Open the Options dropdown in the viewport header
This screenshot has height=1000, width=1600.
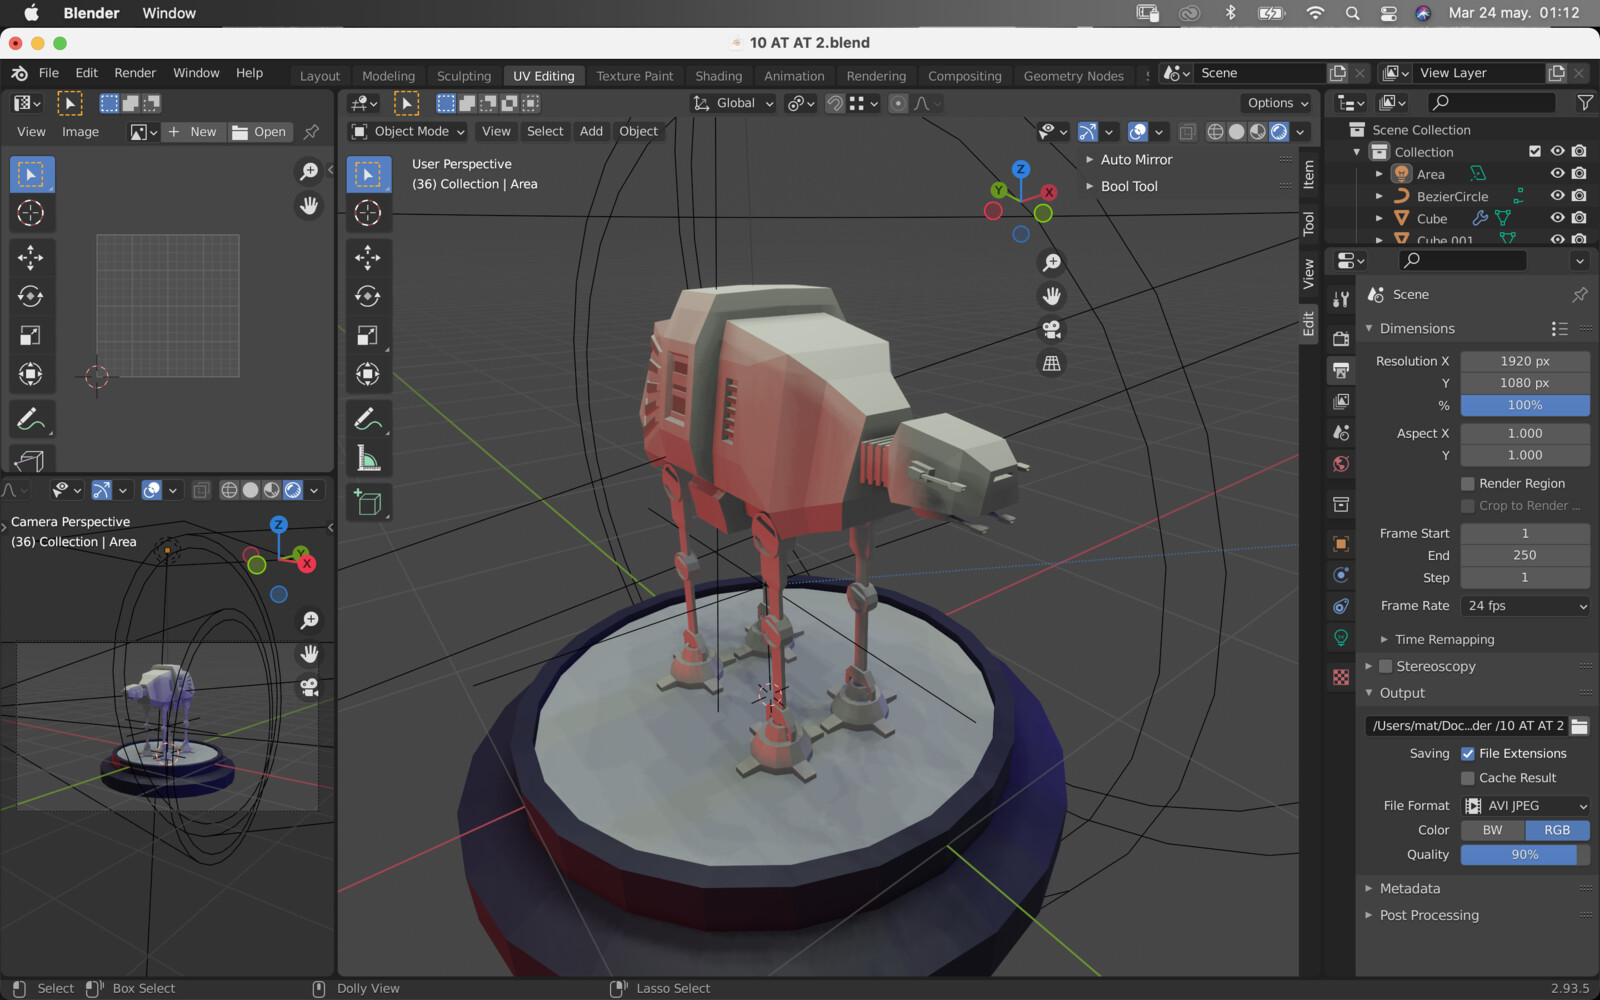click(1278, 103)
